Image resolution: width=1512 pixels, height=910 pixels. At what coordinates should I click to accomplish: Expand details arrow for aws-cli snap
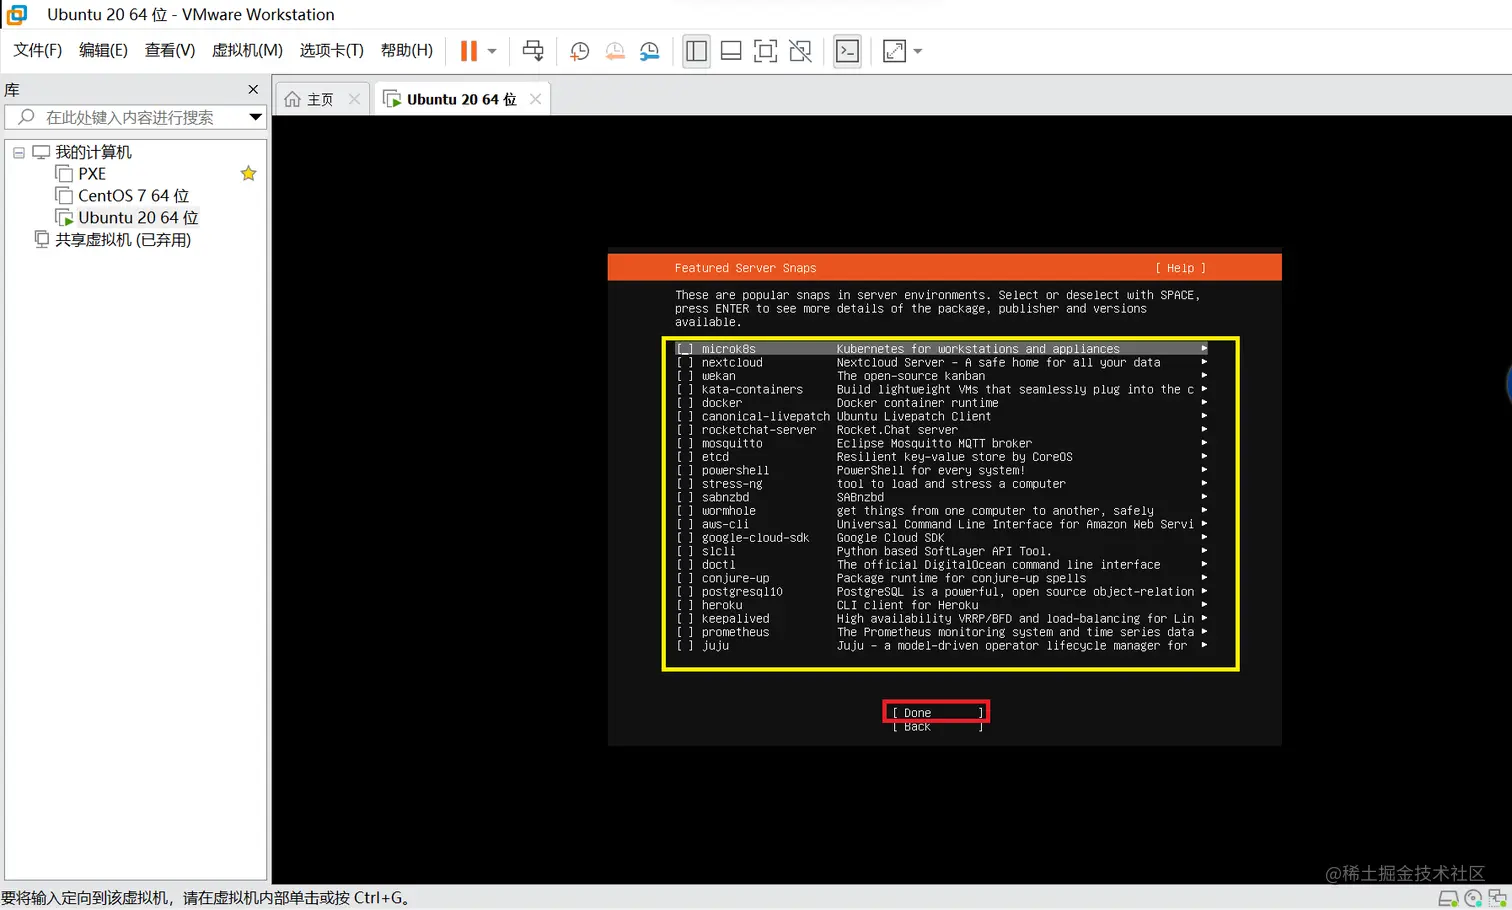click(x=1204, y=524)
